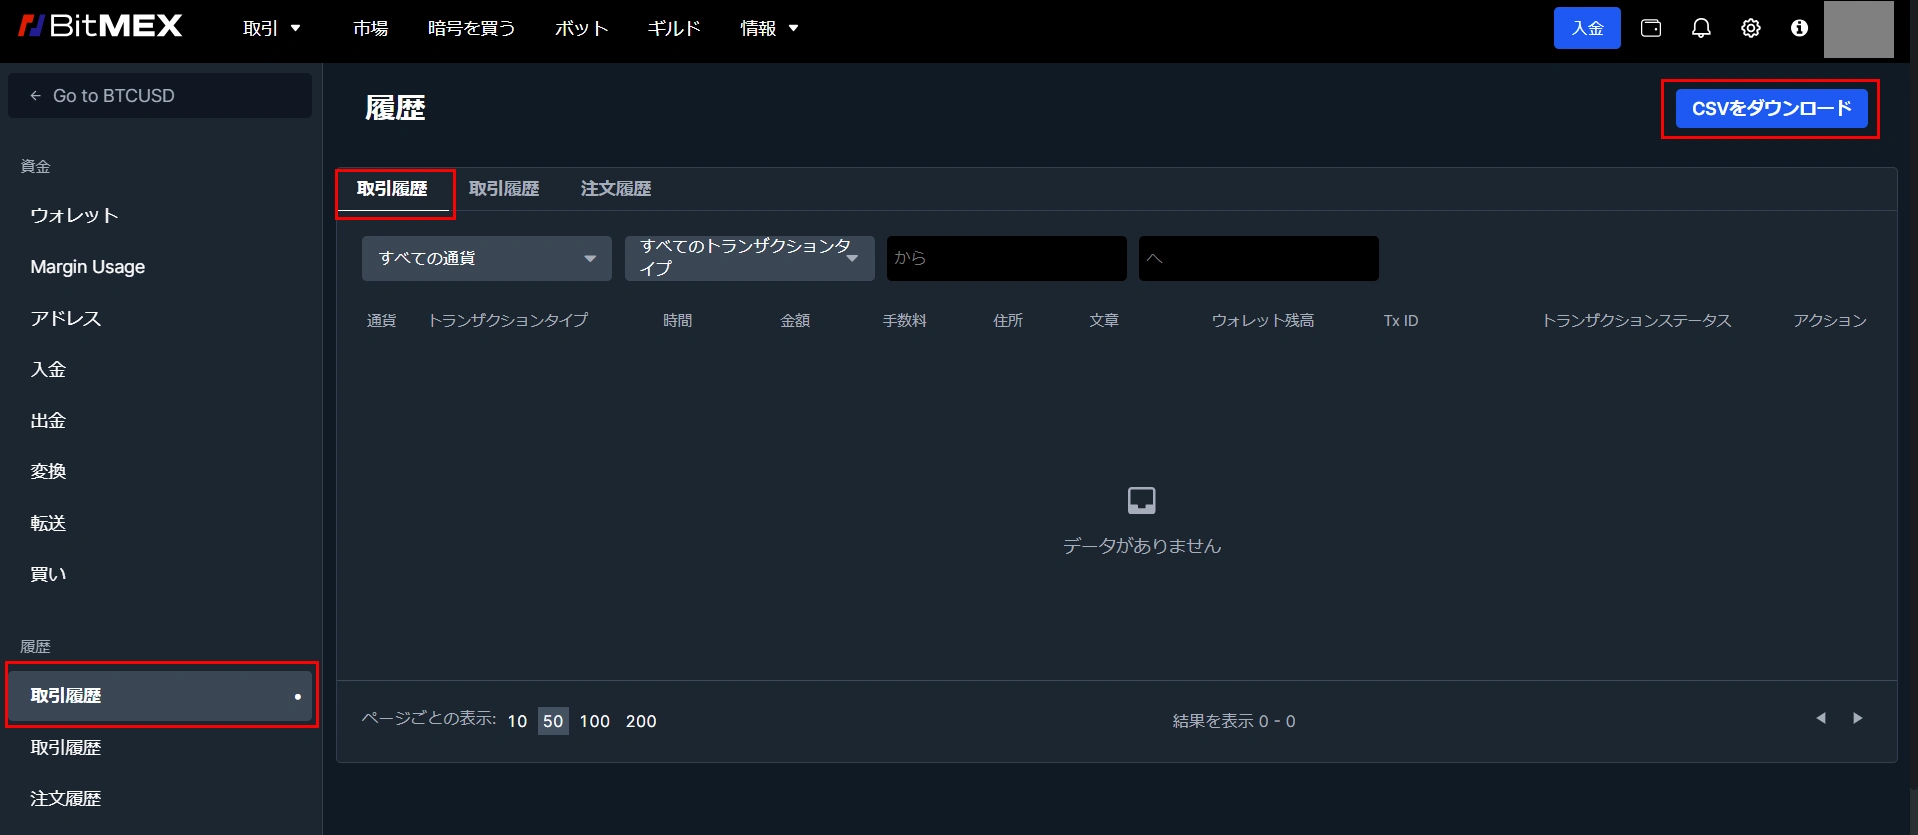The width and height of the screenshot is (1918, 835).
Task: Show 100 results per page
Action: click(x=595, y=721)
